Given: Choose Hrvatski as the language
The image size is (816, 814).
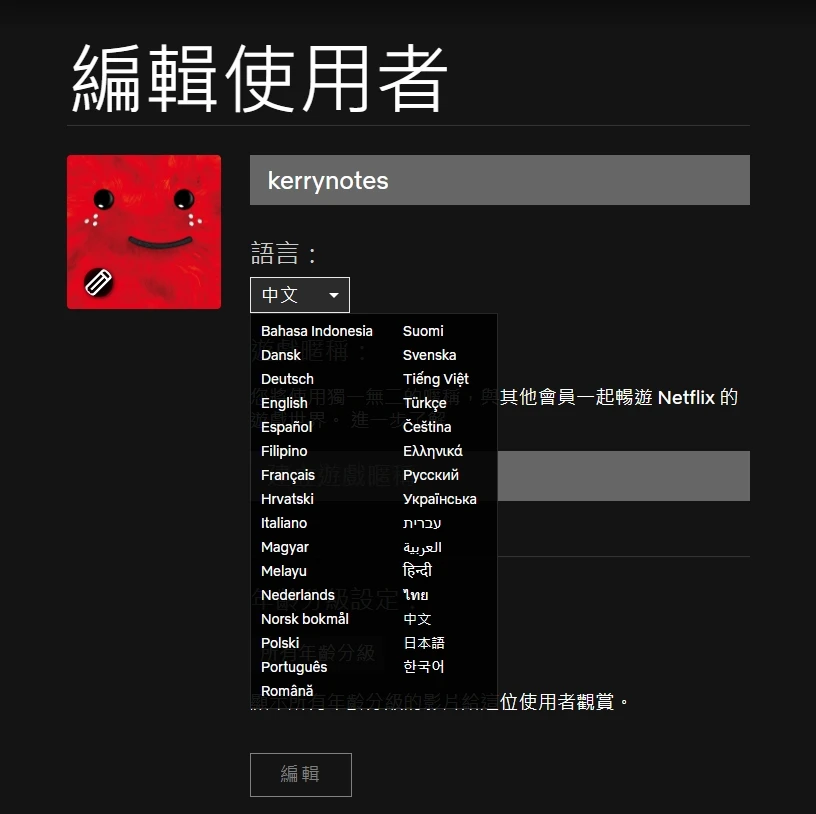Looking at the screenshot, I should [x=287, y=499].
